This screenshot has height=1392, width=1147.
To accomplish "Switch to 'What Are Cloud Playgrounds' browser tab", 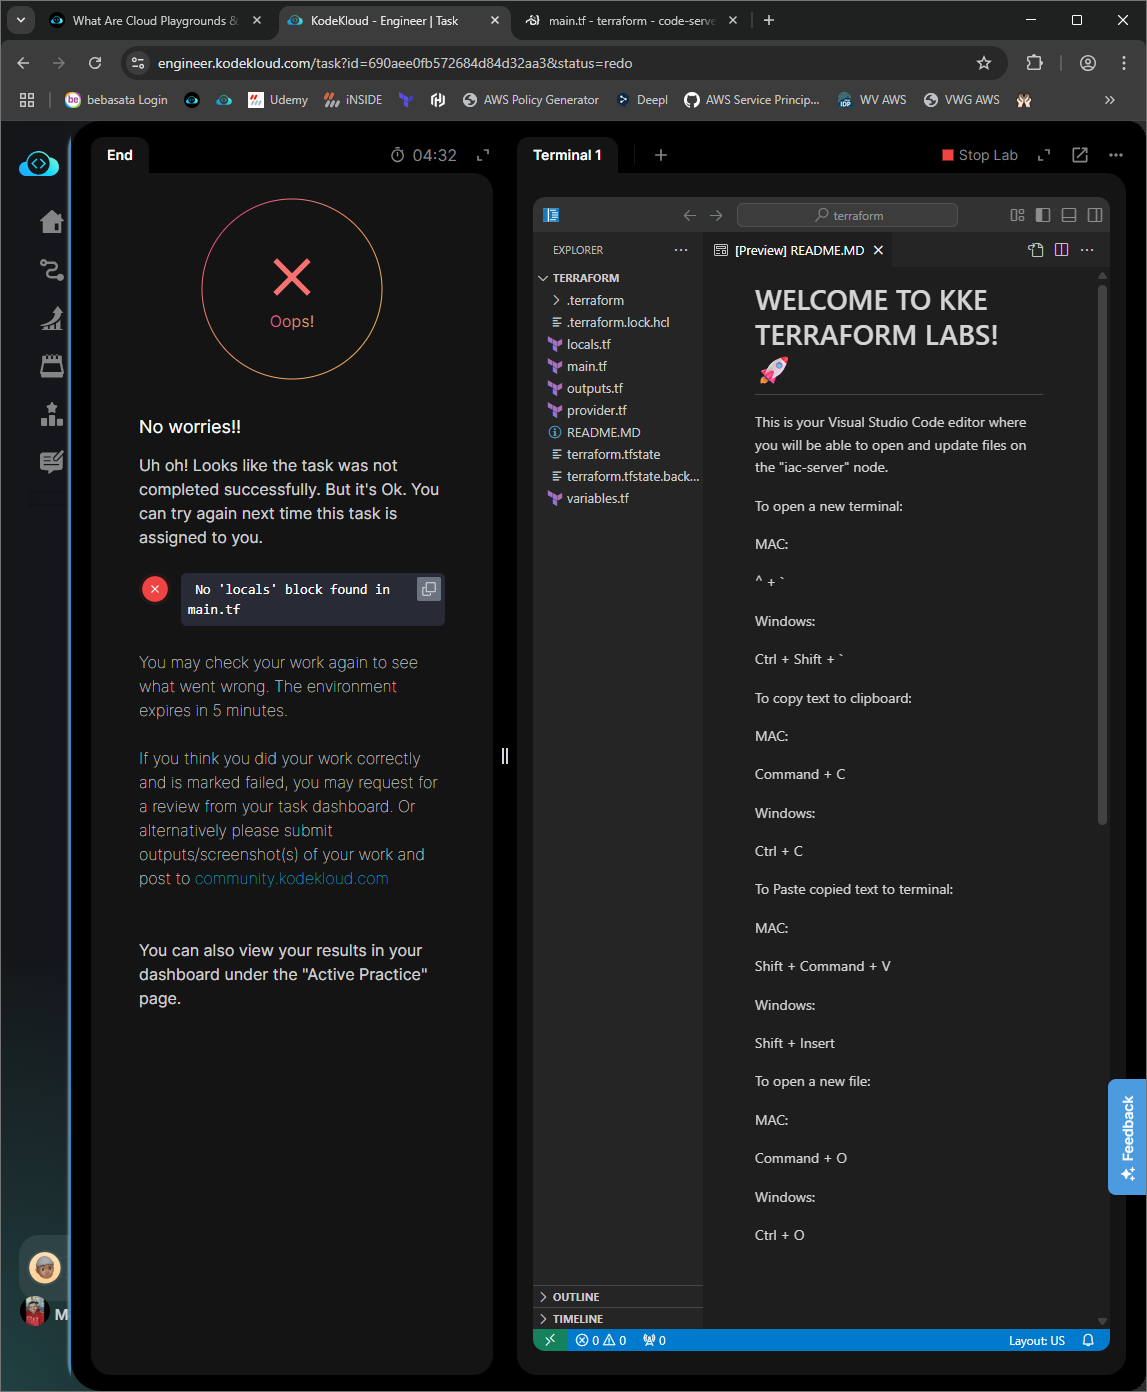I will 155,20.
